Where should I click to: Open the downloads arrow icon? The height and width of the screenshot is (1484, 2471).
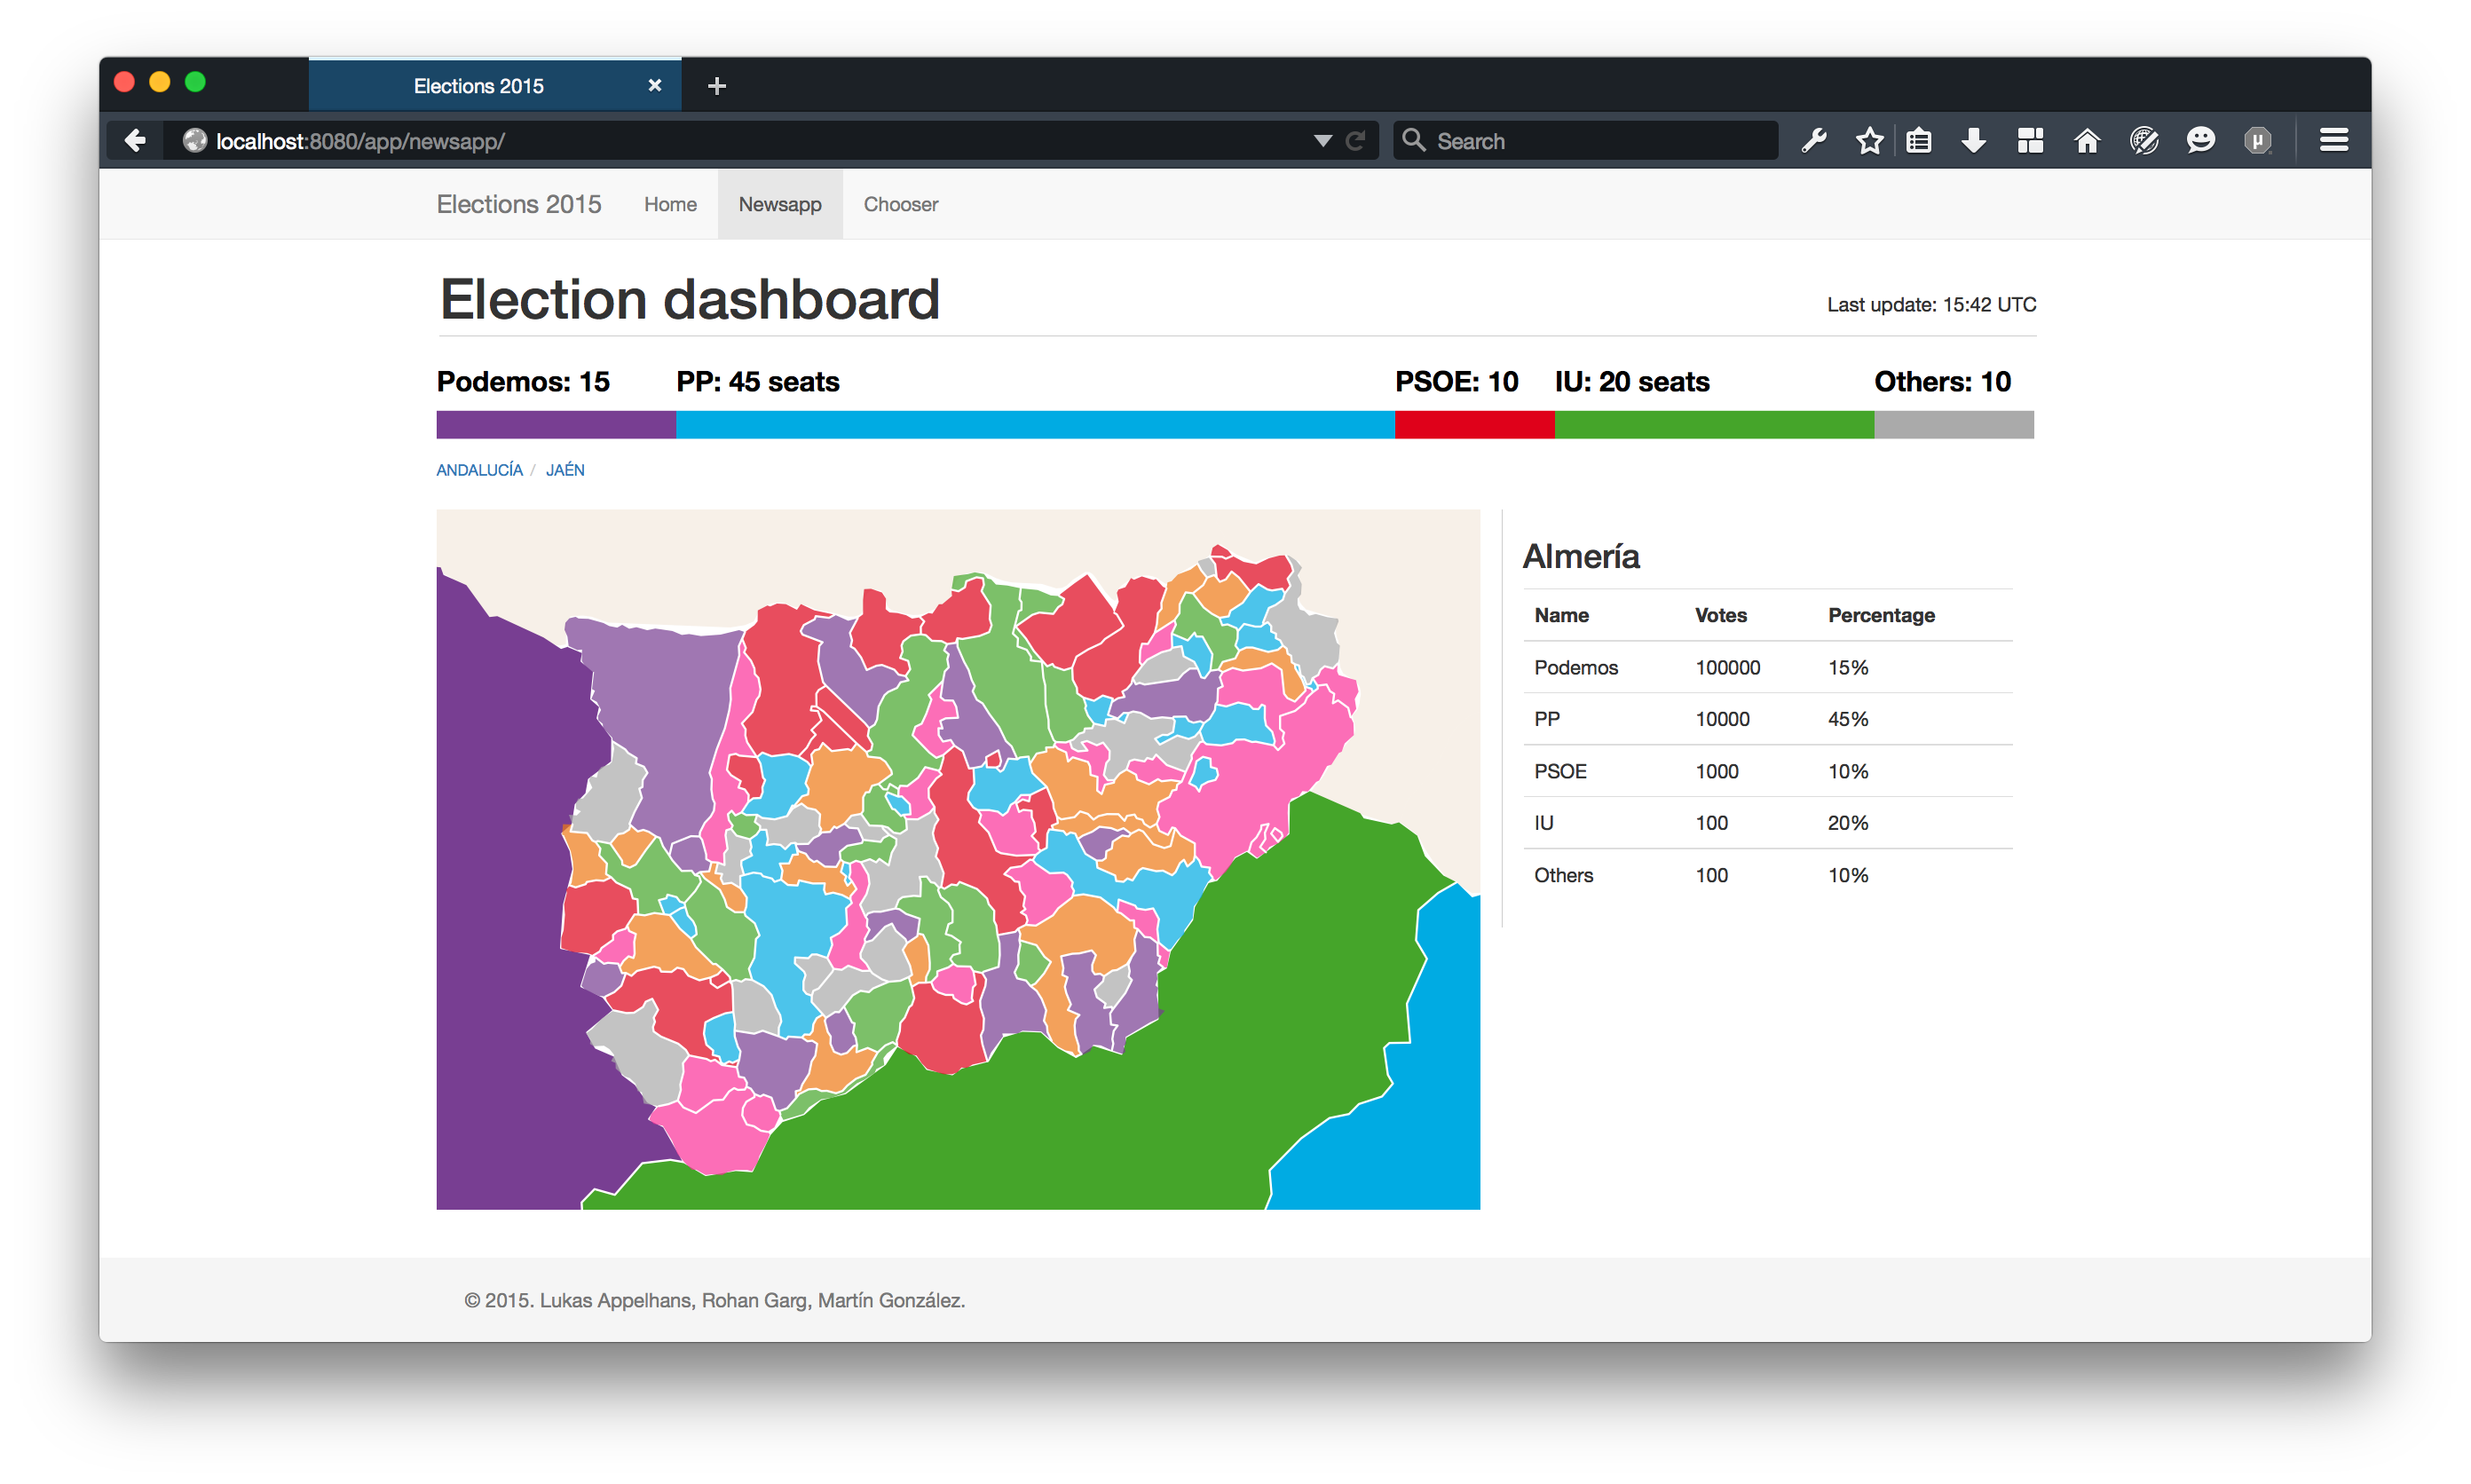tap(1973, 141)
